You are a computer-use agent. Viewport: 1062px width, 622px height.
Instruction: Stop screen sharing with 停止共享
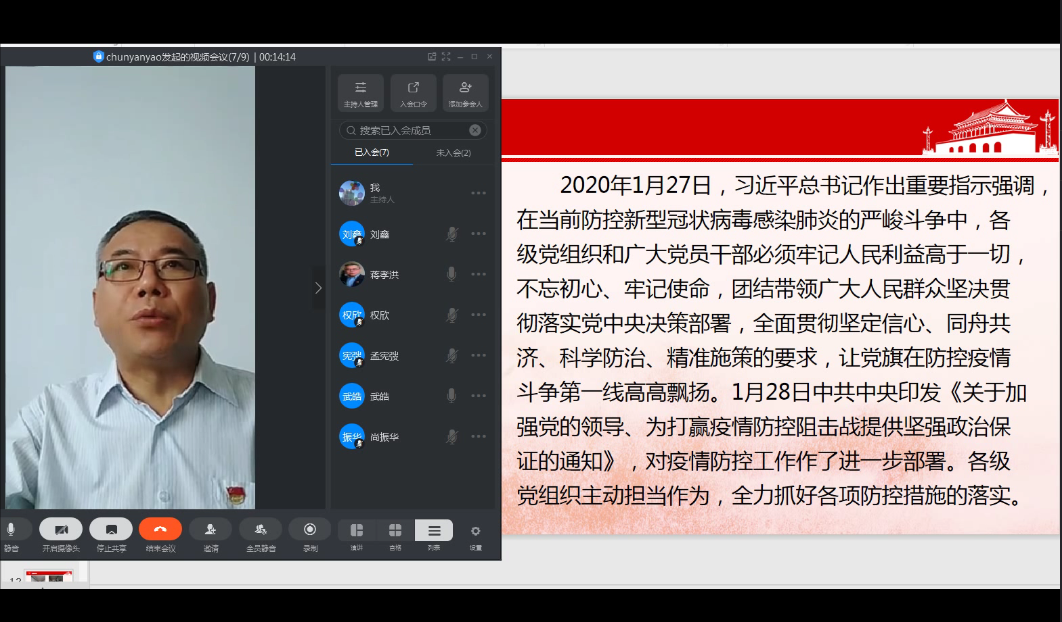click(x=111, y=530)
